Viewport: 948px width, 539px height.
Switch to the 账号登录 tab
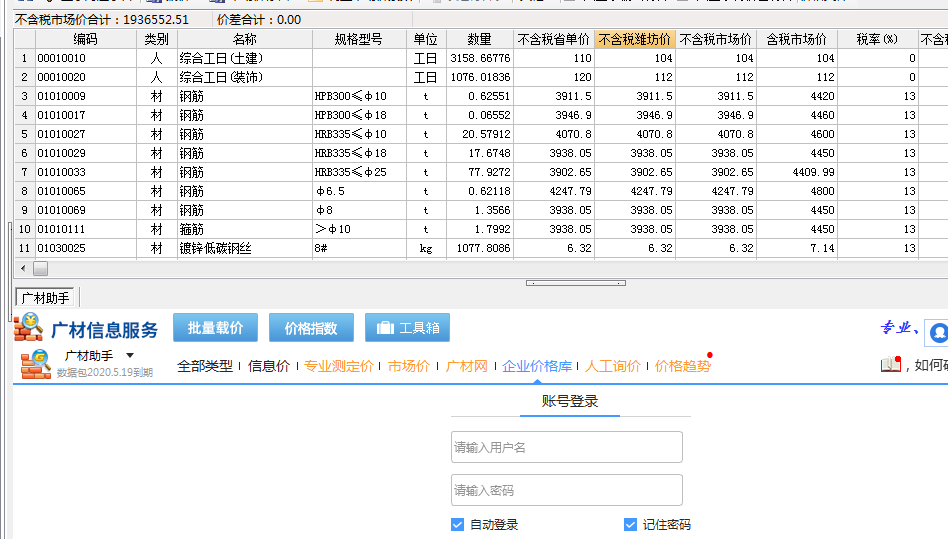[570, 401]
